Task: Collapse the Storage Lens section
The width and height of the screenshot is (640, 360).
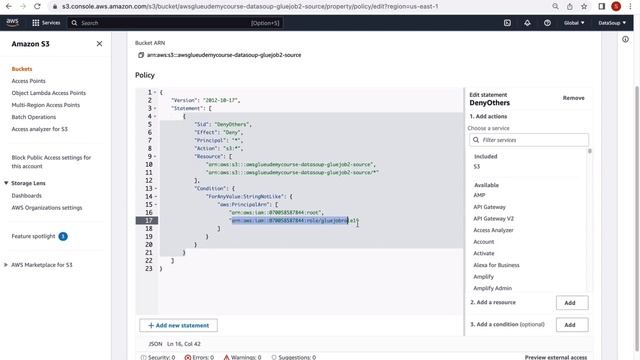Action: [6, 183]
